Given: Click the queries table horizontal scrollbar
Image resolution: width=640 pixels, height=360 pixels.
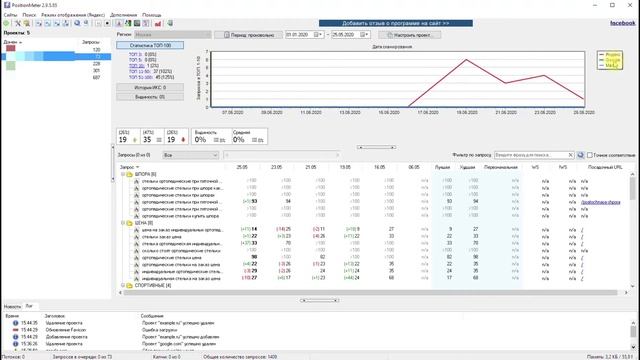Looking at the screenshot, I should (371, 293).
